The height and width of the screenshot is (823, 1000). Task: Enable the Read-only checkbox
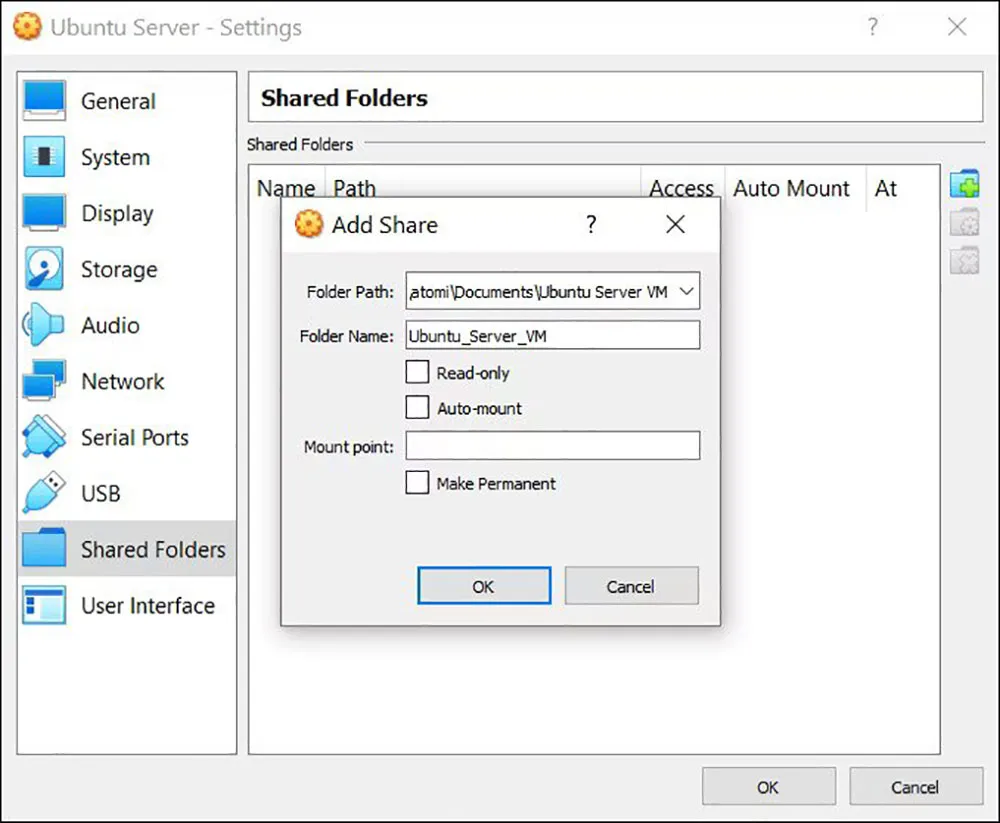pyautogui.click(x=417, y=373)
